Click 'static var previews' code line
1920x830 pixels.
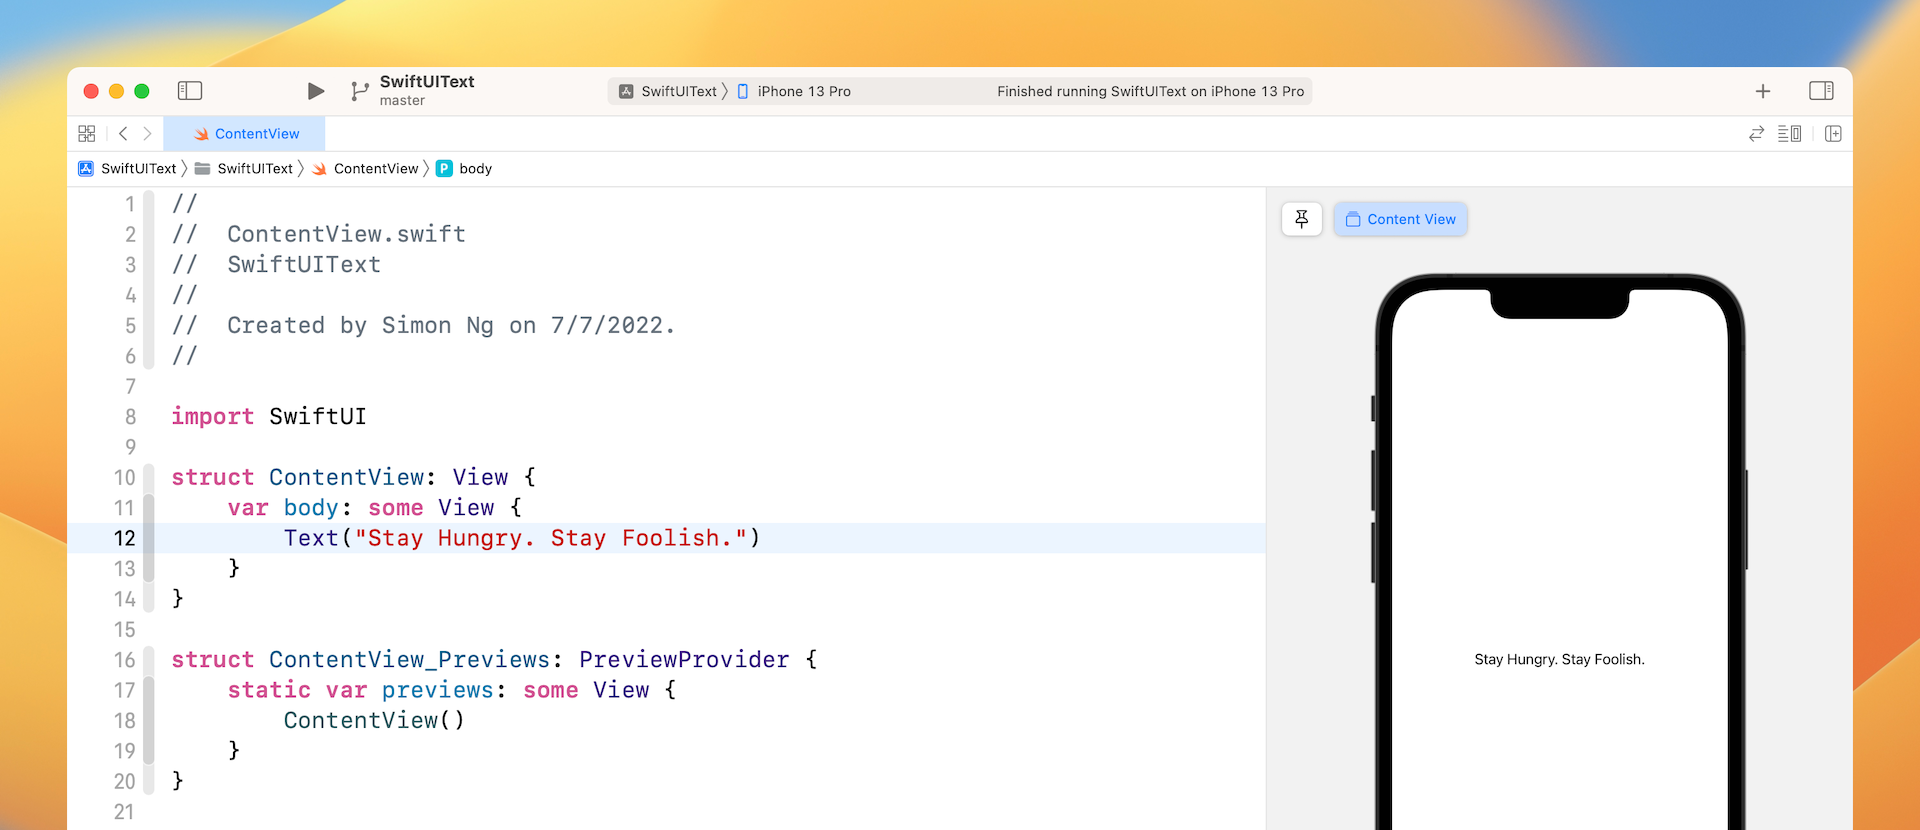pyautogui.click(x=452, y=690)
